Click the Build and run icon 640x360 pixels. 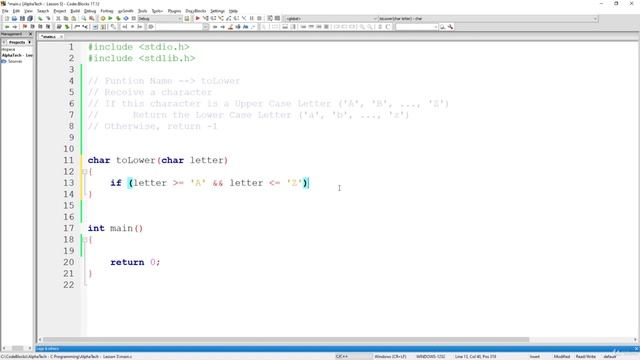(x=118, y=18)
